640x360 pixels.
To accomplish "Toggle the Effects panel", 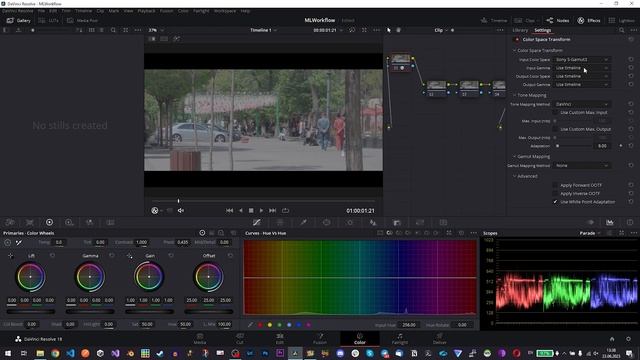I will point(589,20).
